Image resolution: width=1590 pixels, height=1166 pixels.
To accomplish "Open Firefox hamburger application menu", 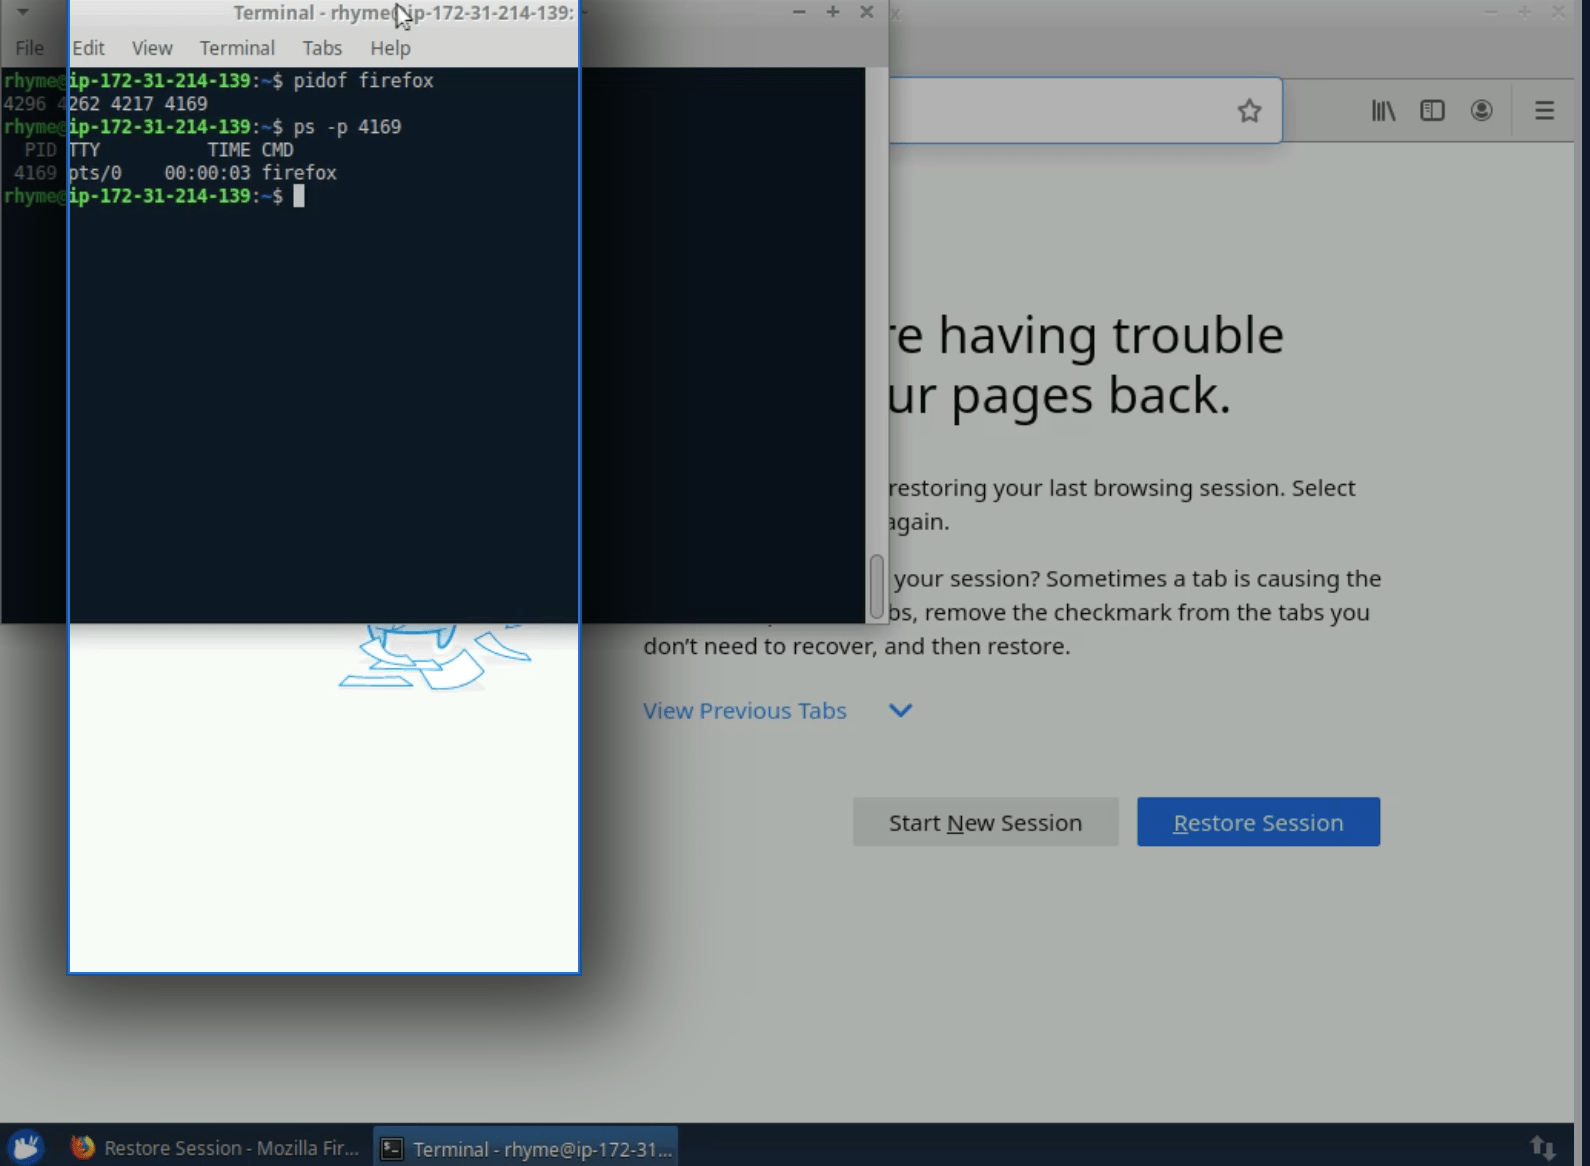I will point(1544,111).
